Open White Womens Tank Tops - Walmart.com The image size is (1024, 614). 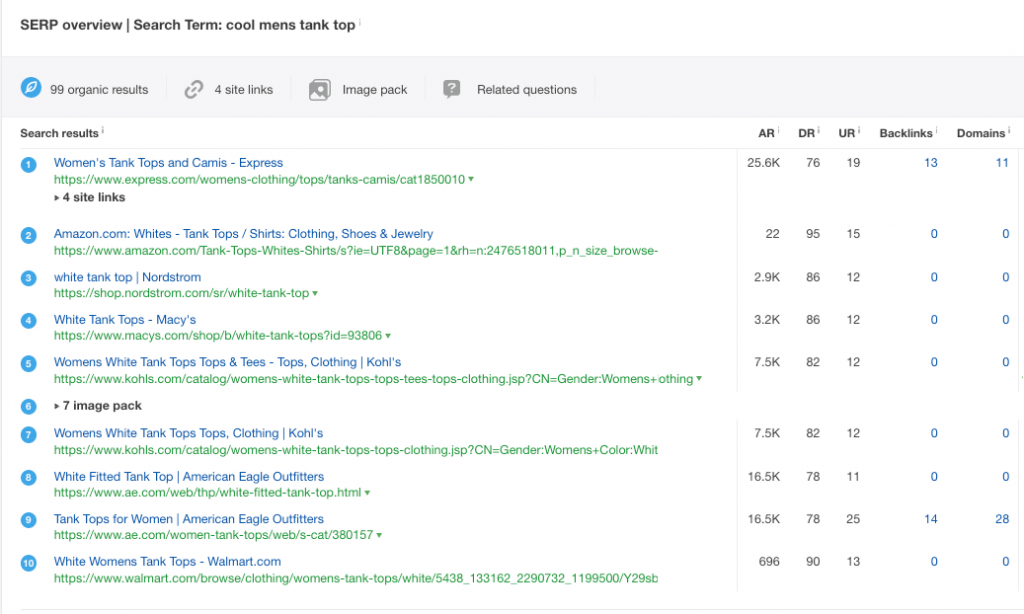pos(167,562)
